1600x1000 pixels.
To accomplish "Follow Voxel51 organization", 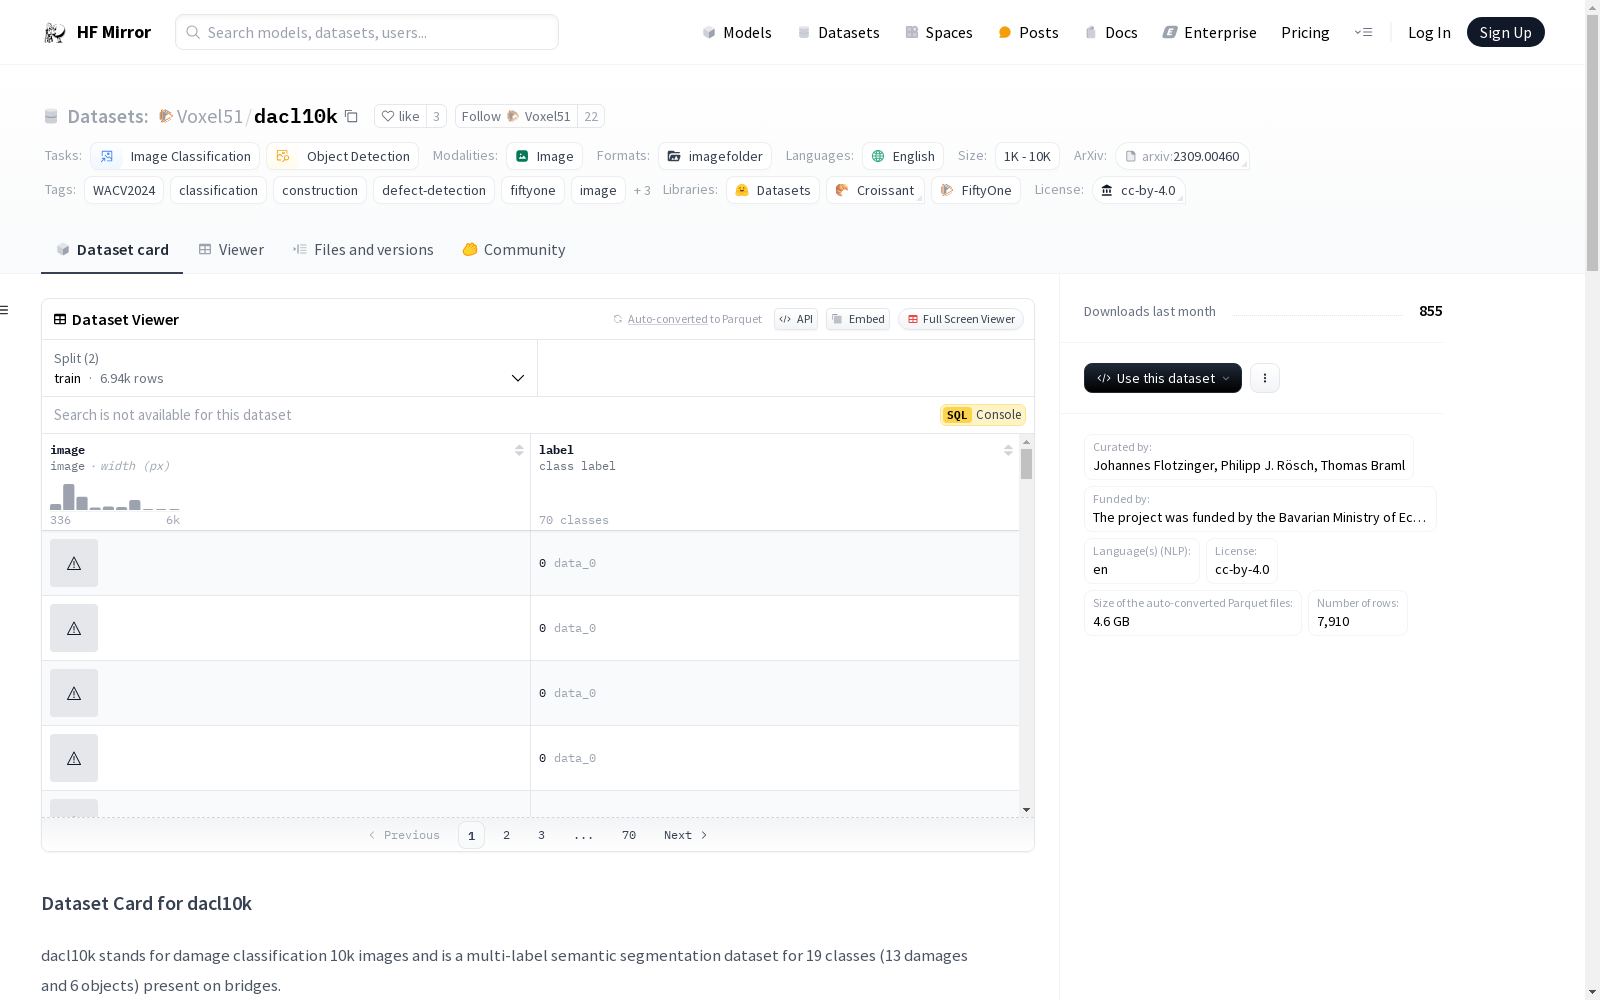I will pyautogui.click(x=517, y=116).
